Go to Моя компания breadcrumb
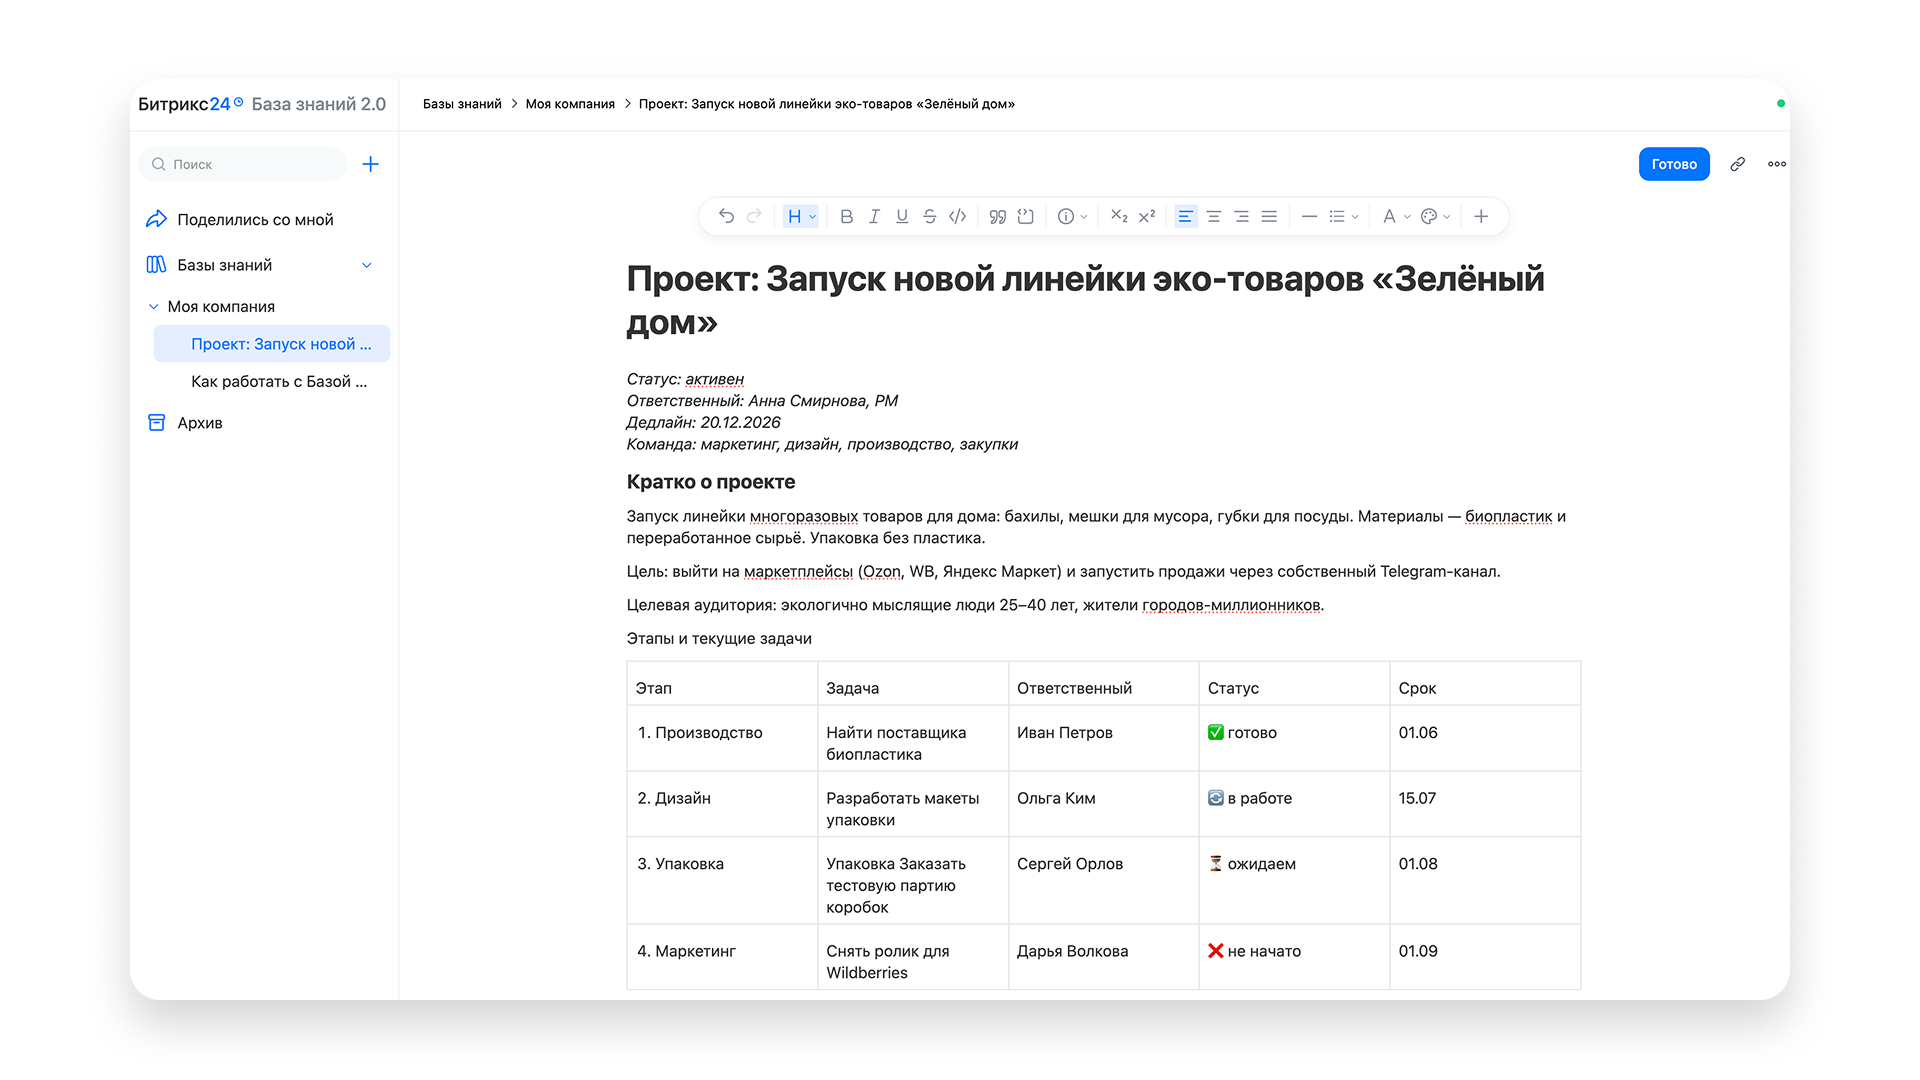 (x=570, y=104)
